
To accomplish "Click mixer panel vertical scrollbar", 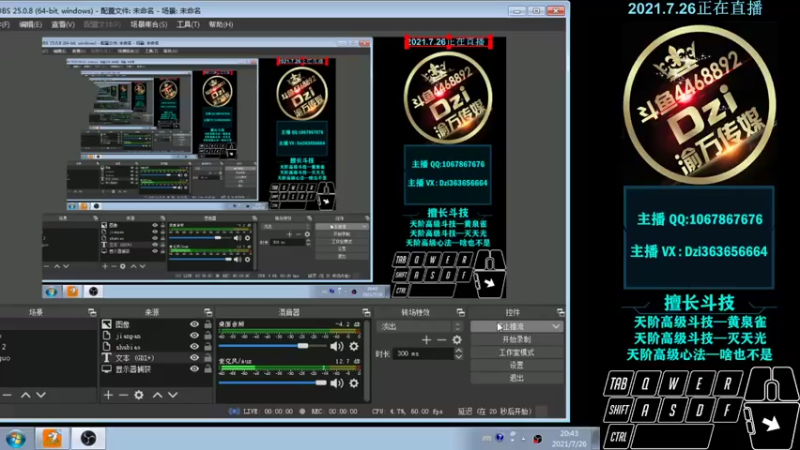I will pos(367,360).
